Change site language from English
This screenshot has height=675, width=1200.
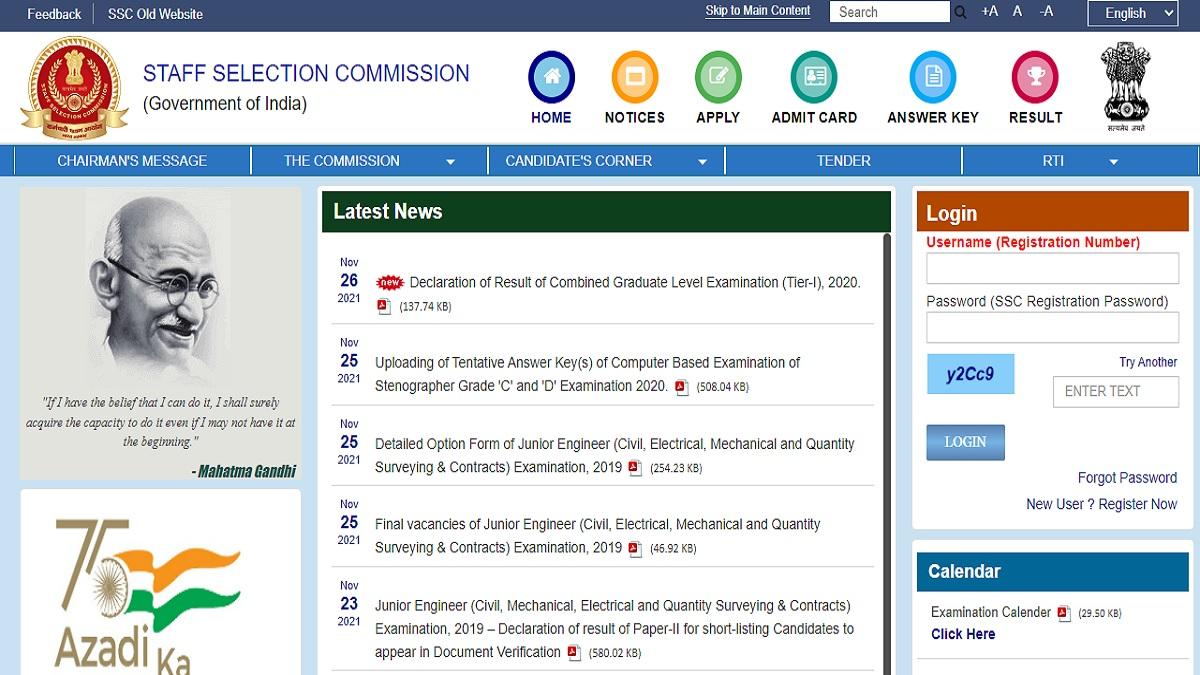click(1132, 13)
